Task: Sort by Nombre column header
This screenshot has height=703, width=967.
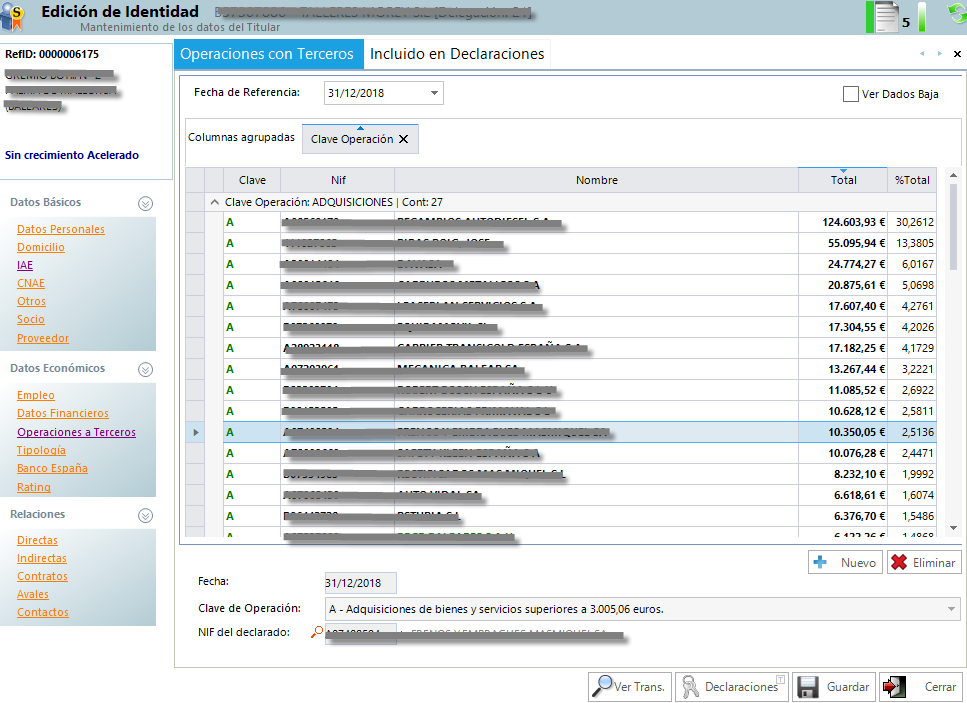Action: pos(596,180)
